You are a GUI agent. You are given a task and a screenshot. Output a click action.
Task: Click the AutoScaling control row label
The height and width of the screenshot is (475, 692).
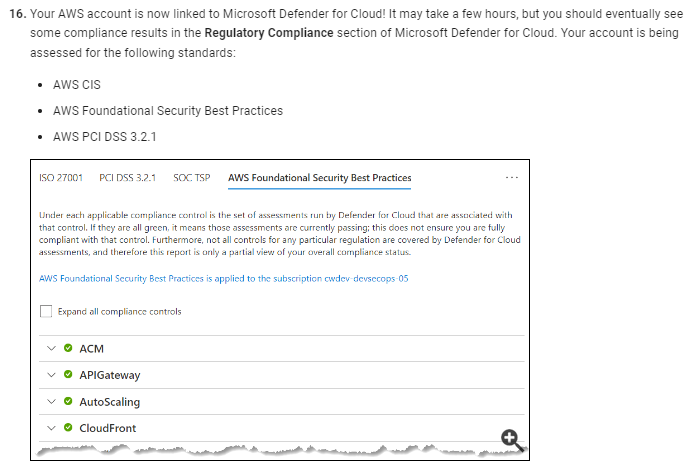coord(109,402)
